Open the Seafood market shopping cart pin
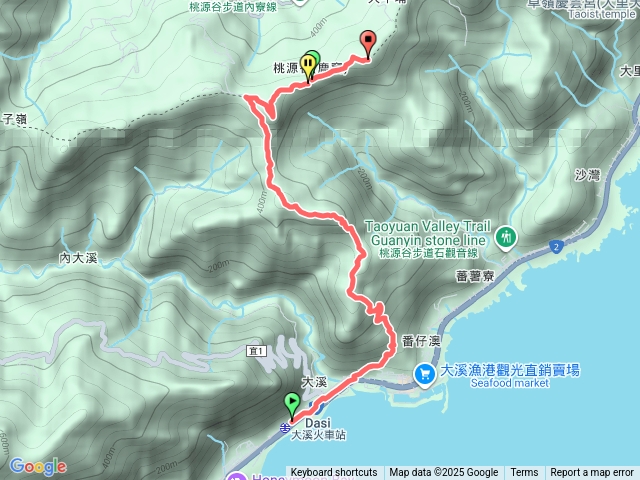The image size is (640, 480). pyautogui.click(x=425, y=374)
